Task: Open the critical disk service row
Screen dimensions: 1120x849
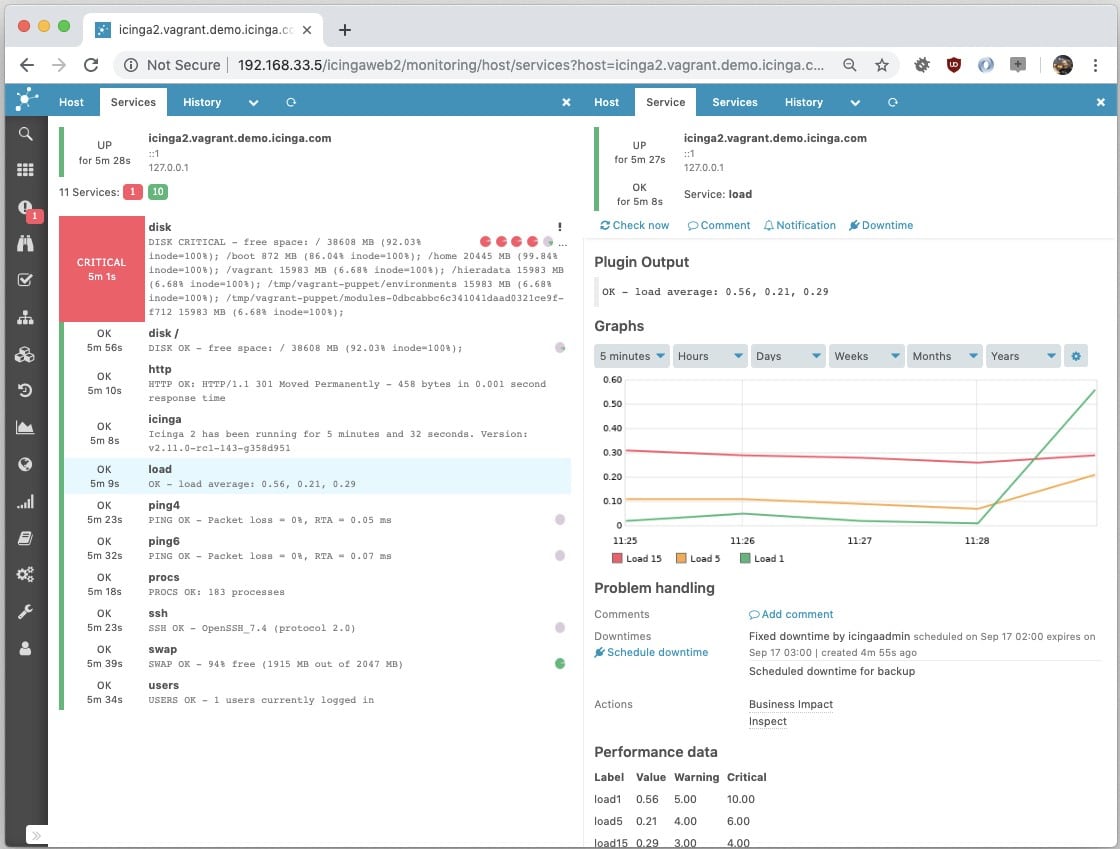Action: tap(315, 269)
